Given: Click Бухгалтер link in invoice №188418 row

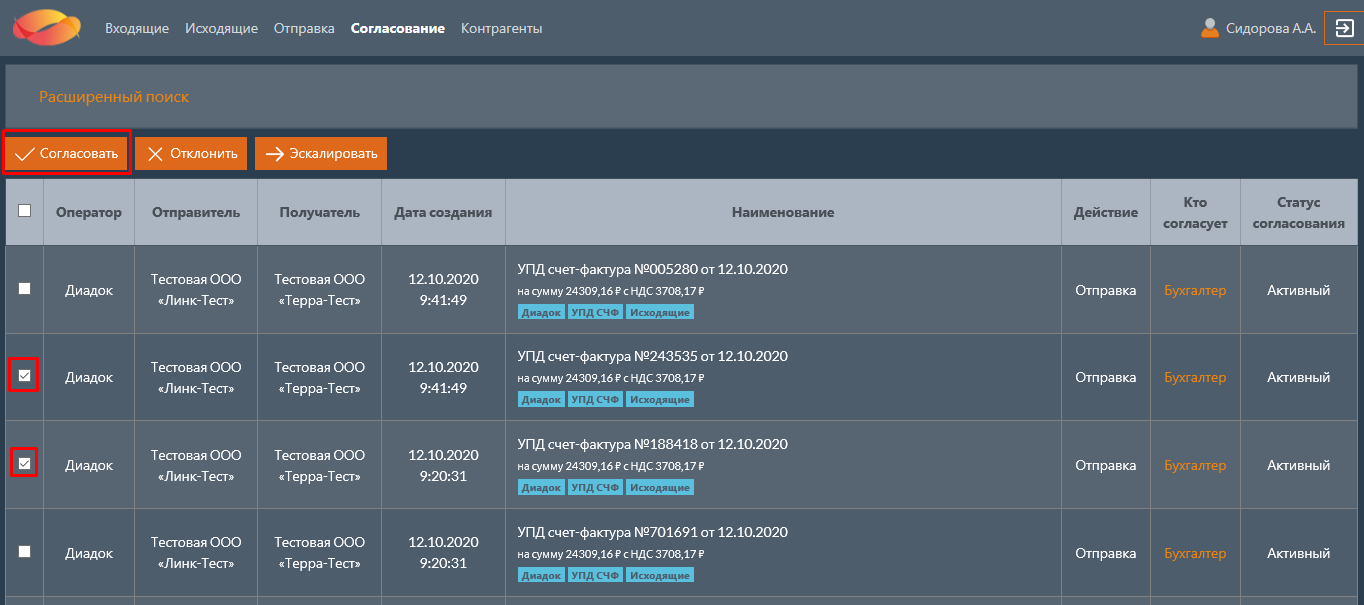Looking at the screenshot, I should click(1195, 465).
